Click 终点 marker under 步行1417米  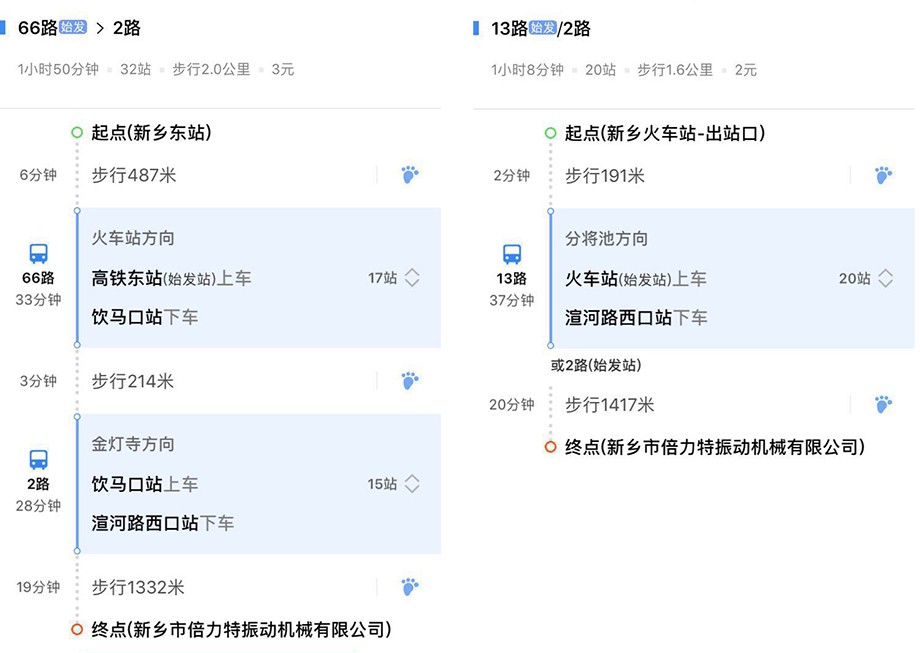point(550,447)
